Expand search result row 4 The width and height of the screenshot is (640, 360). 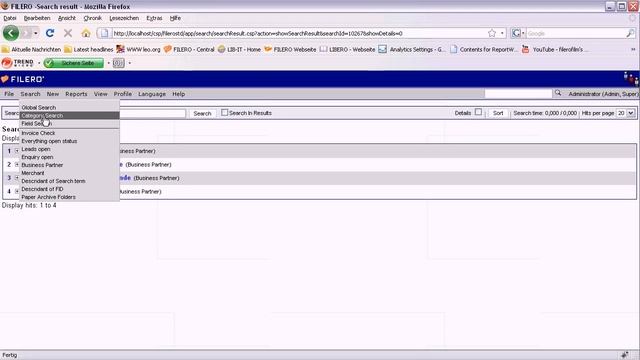pos(17,191)
